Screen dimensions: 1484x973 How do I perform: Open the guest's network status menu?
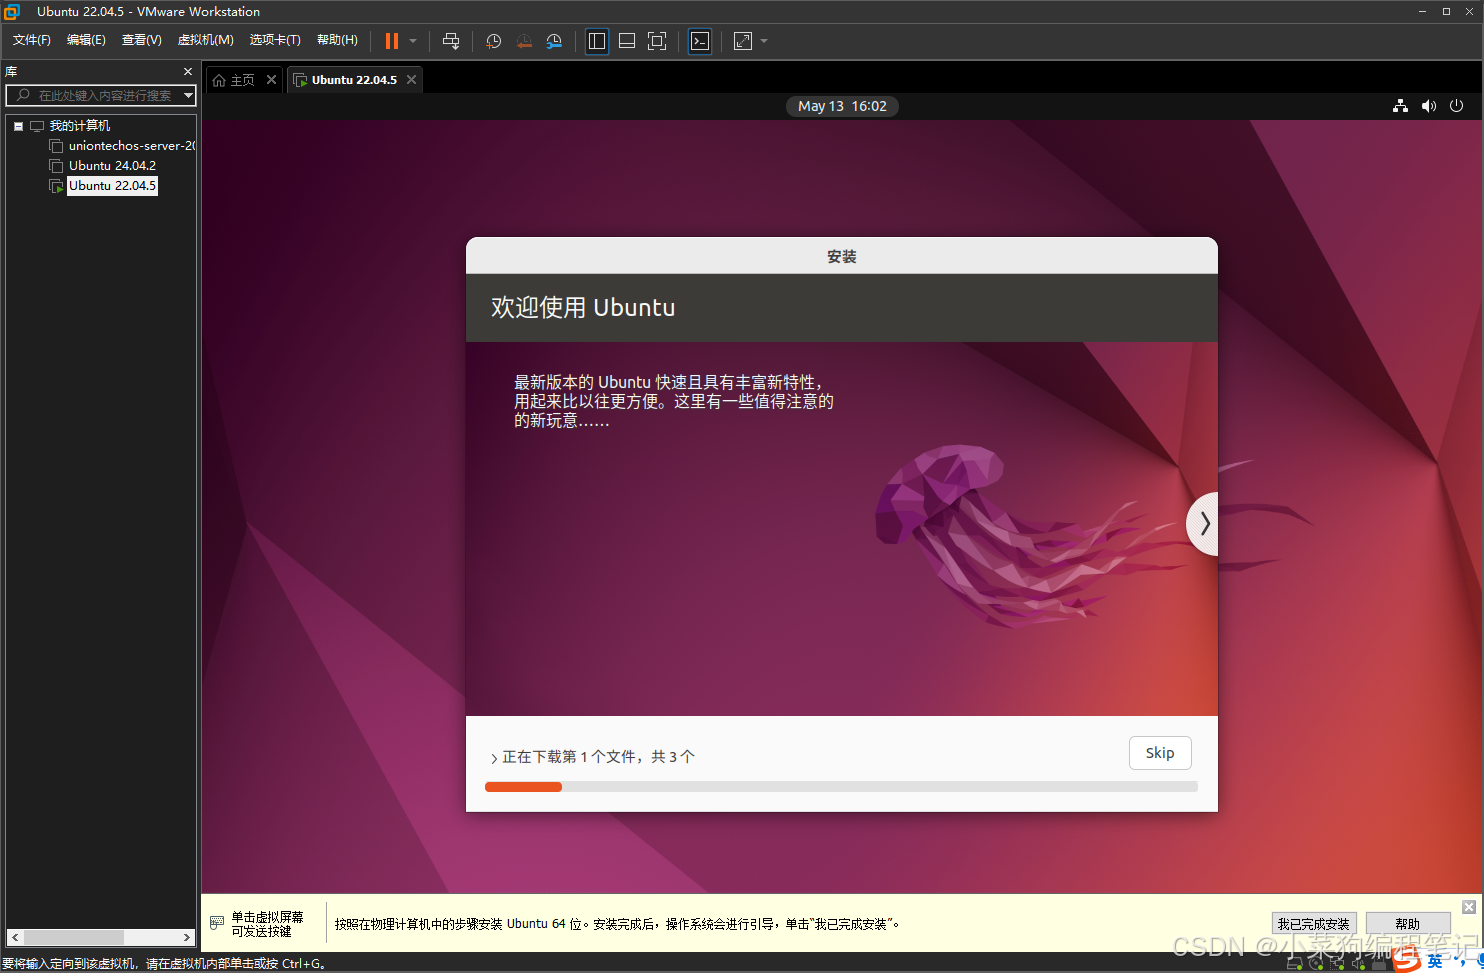pyautogui.click(x=1399, y=106)
